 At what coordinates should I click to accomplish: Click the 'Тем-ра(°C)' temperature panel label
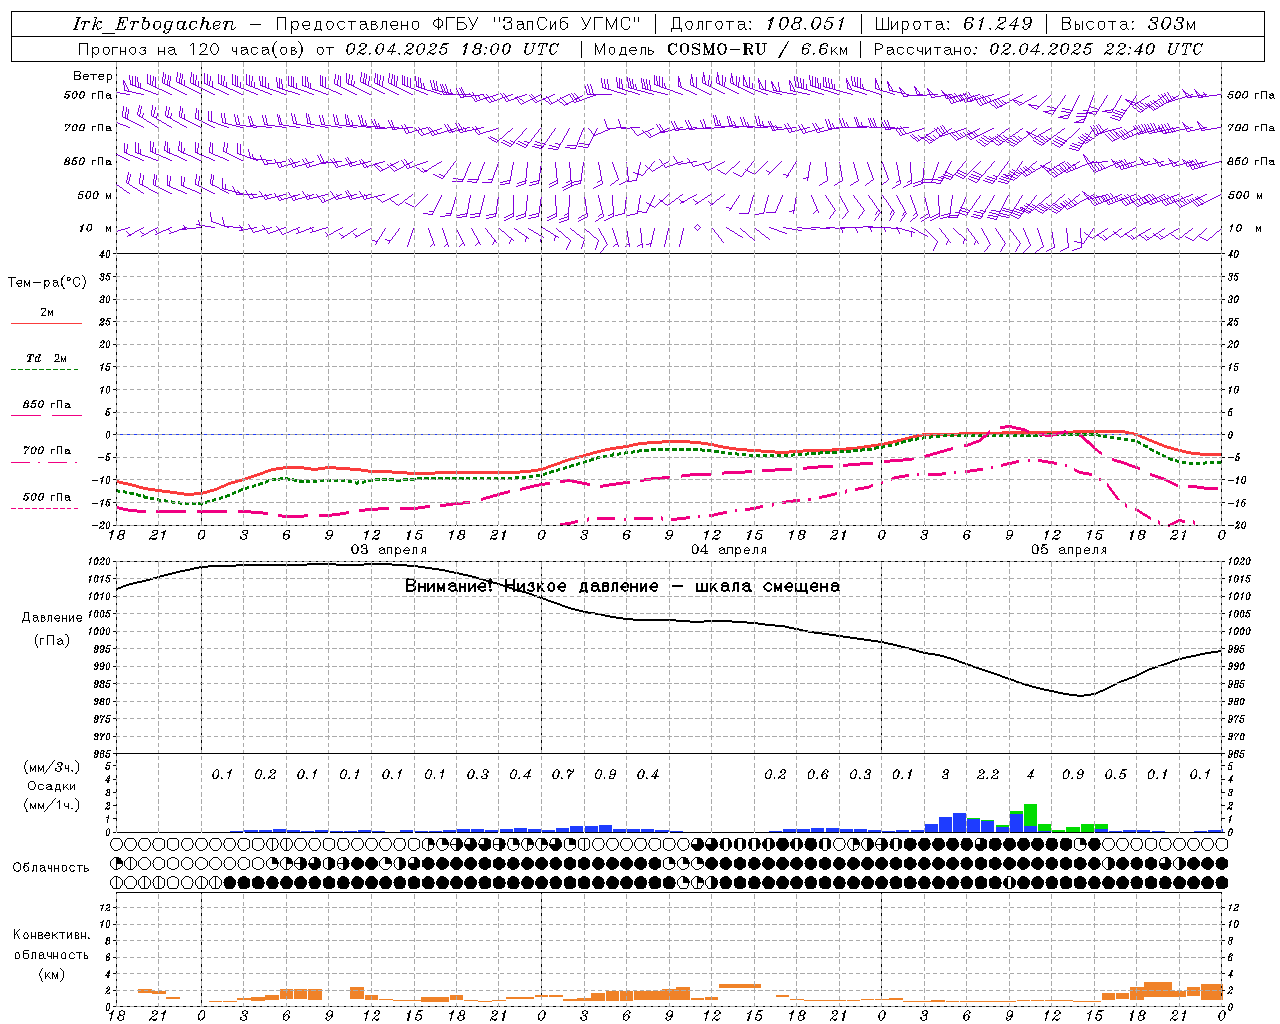(47, 283)
